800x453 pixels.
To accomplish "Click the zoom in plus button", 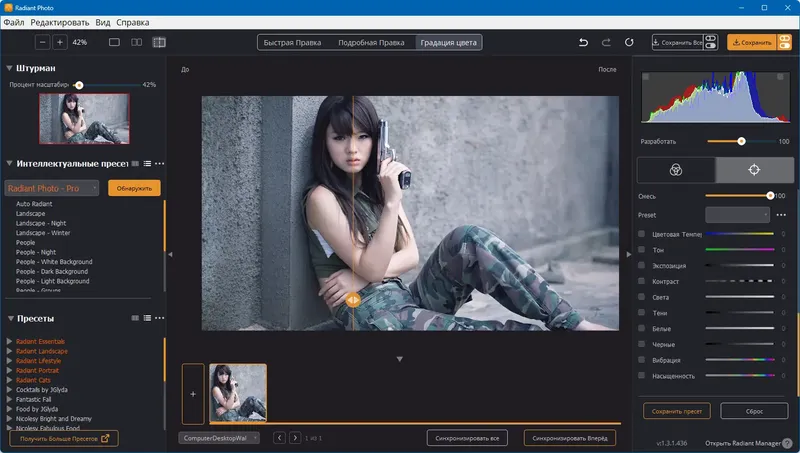I will click(x=60, y=43).
